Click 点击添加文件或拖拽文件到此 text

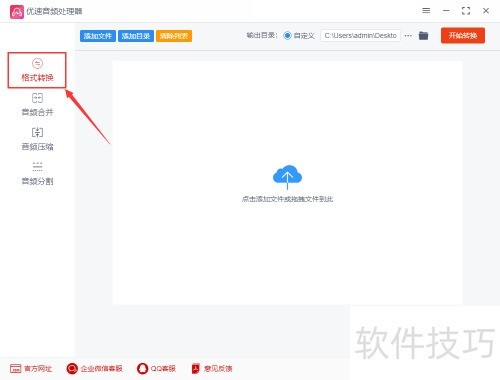click(x=287, y=199)
